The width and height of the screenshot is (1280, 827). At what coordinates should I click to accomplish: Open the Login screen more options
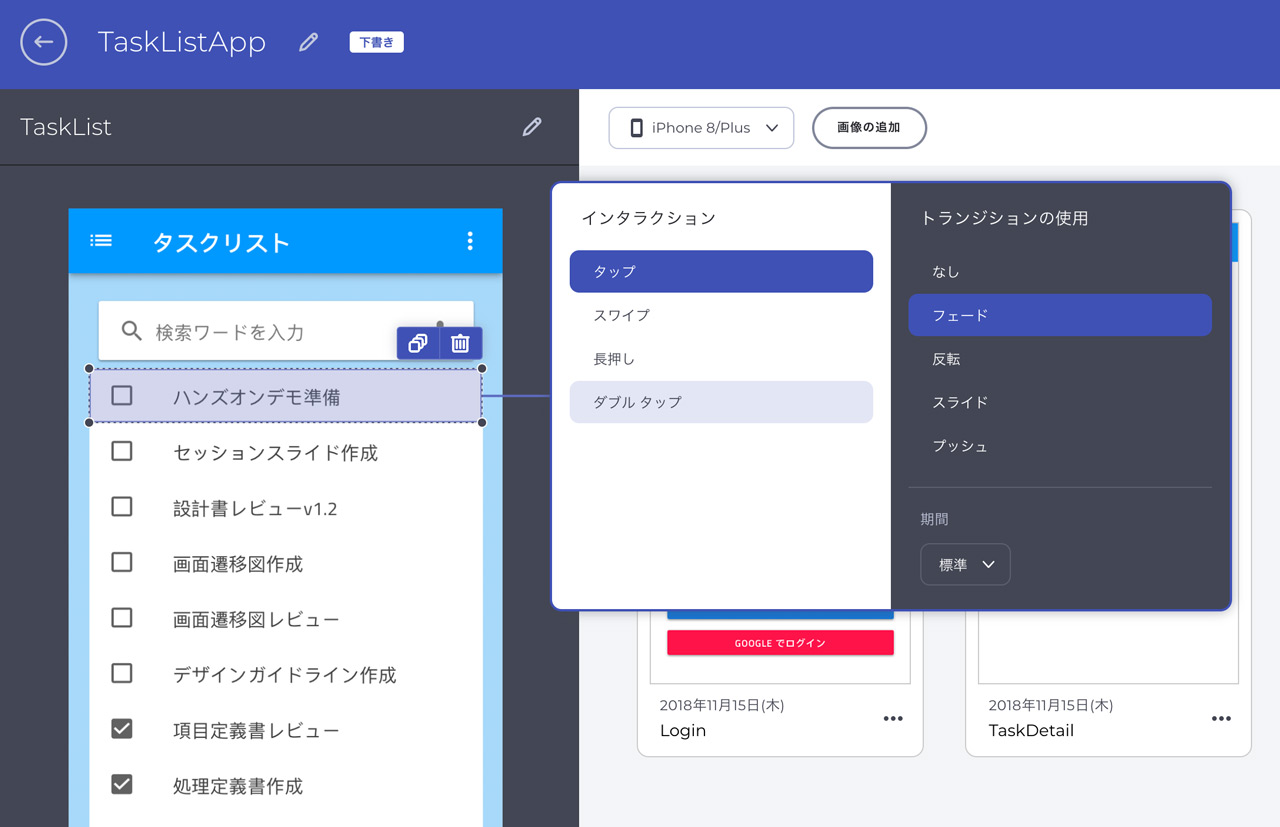pyautogui.click(x=893, y=719)
